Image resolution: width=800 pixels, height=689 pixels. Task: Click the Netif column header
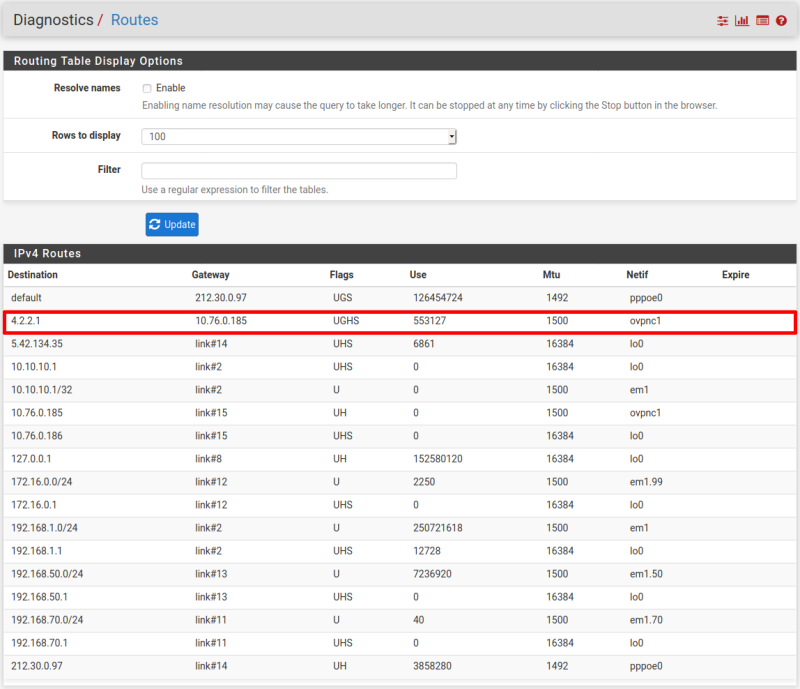[x=637, y=275]
